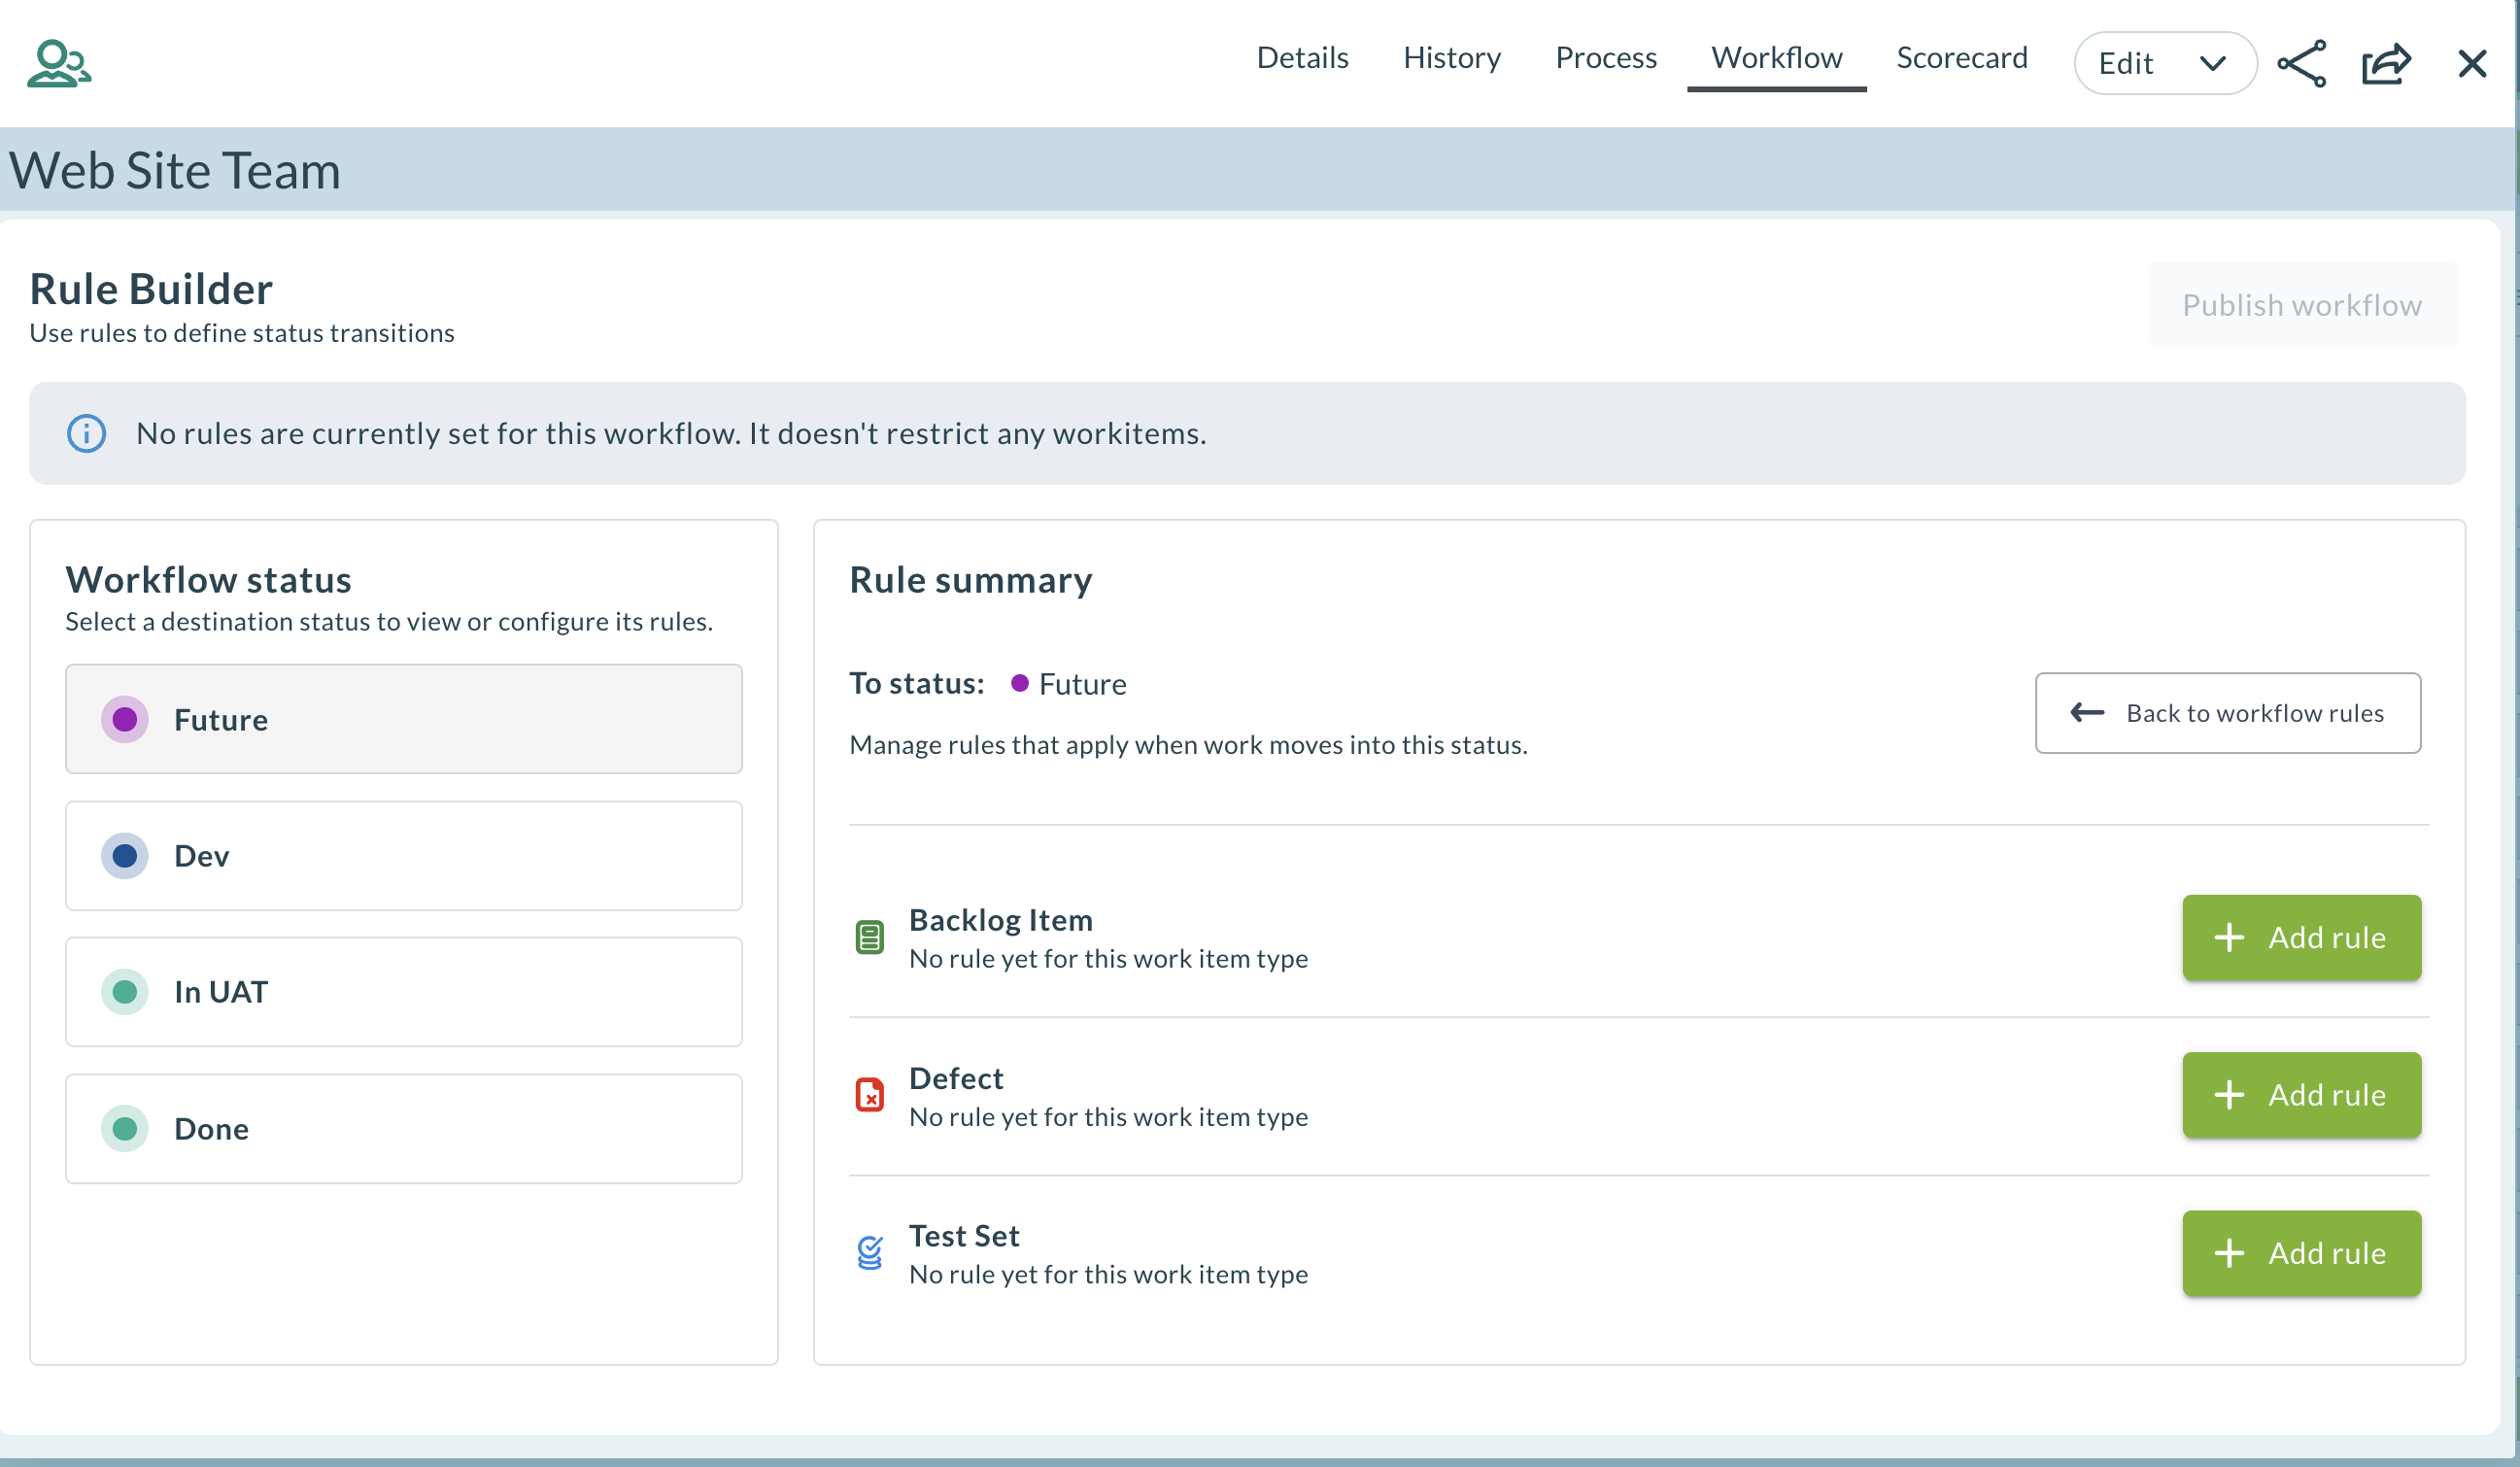Click the Backlog Item green list icon

869,937
